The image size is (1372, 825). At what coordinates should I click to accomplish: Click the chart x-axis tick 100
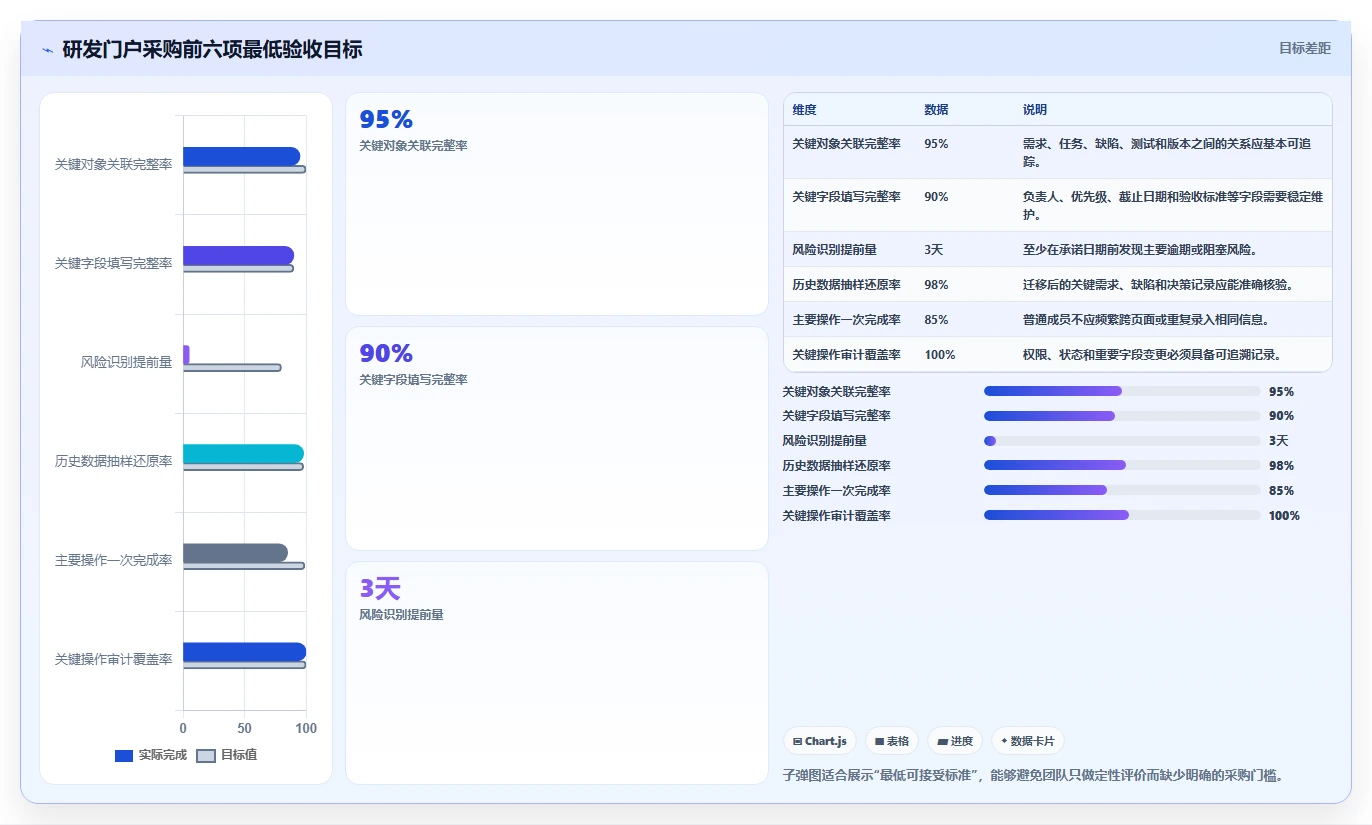(306, 729)
